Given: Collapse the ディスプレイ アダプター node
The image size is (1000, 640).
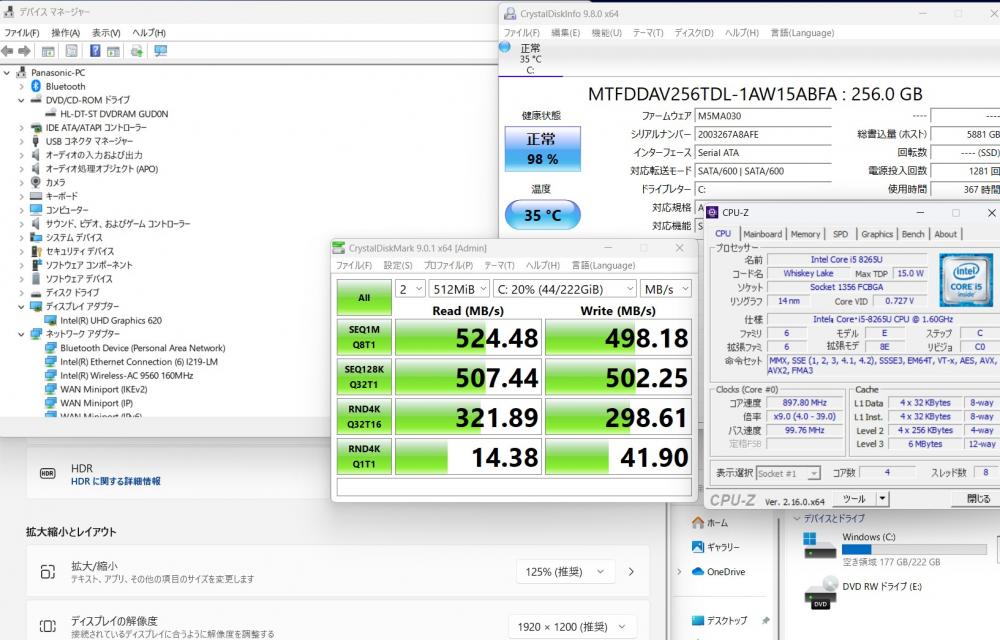Looking at the screenshot, I should click(22, 307).
